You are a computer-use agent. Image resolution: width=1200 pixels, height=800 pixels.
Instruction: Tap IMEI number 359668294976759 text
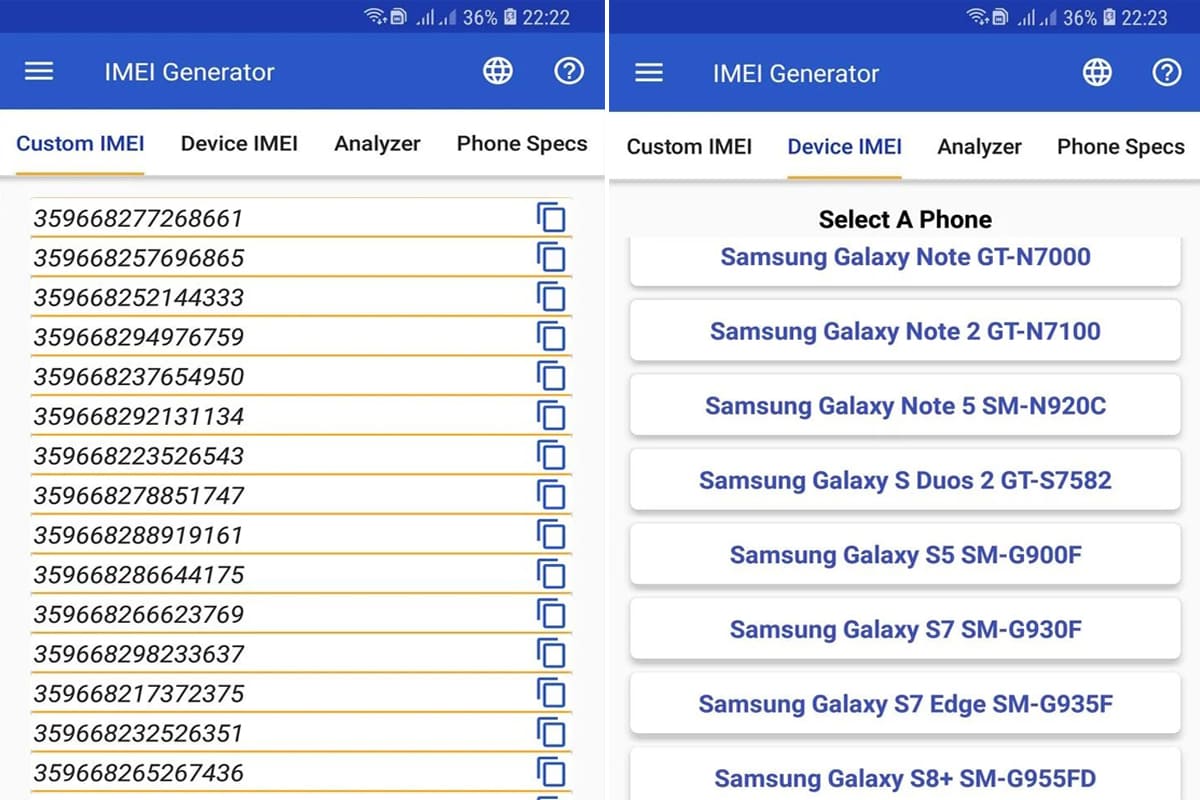pos(138,337)
